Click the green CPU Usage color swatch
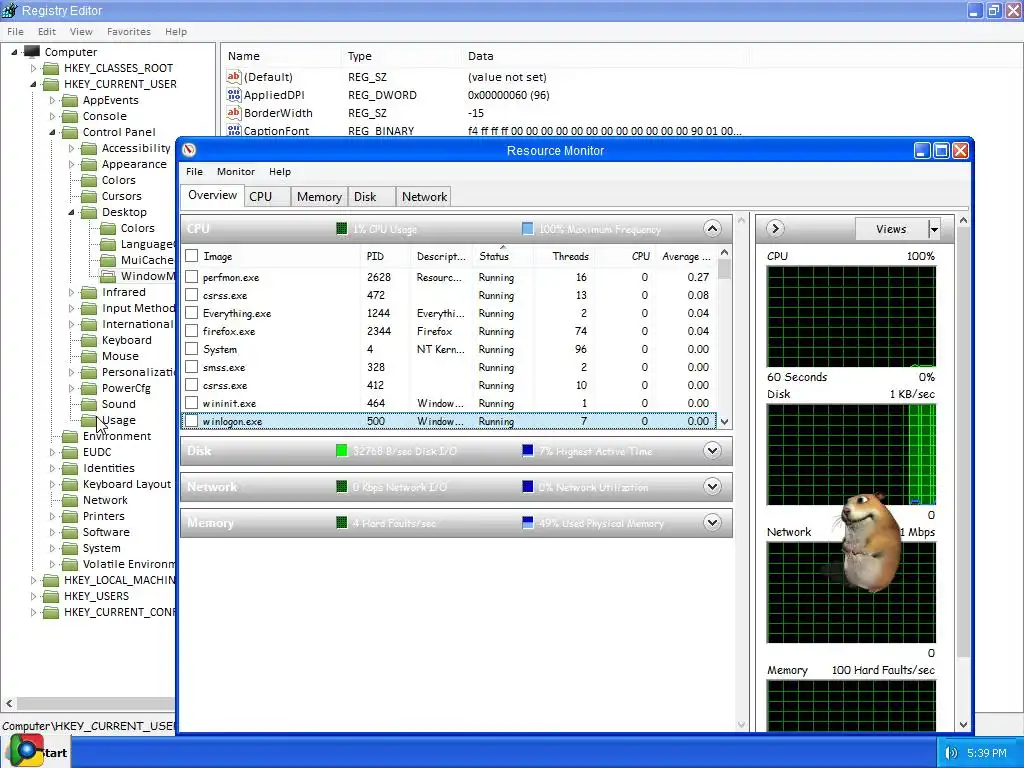The image size is (1024, 768). coord(342,229)
